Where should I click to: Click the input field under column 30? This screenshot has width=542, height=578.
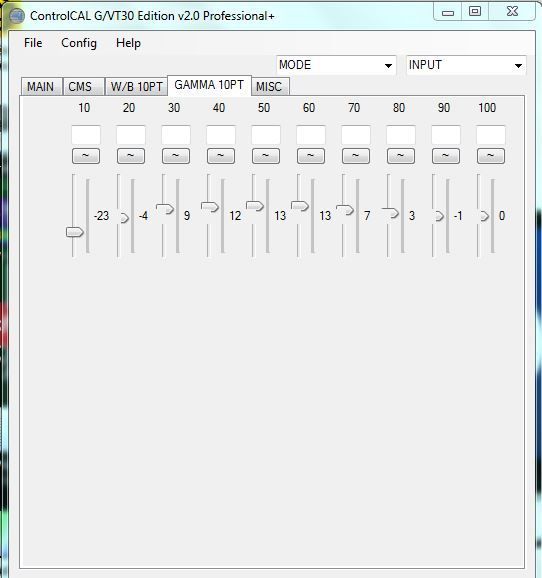[176, 135]
